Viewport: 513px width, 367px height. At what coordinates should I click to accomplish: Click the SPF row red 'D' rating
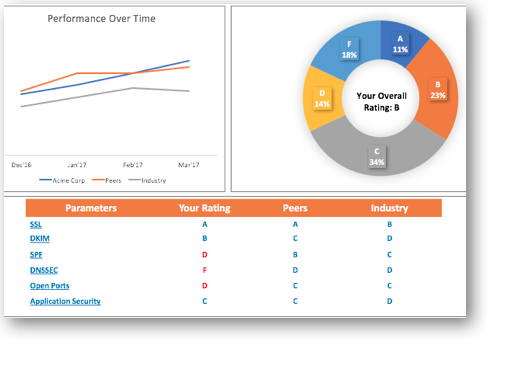[x=205, y=255]
